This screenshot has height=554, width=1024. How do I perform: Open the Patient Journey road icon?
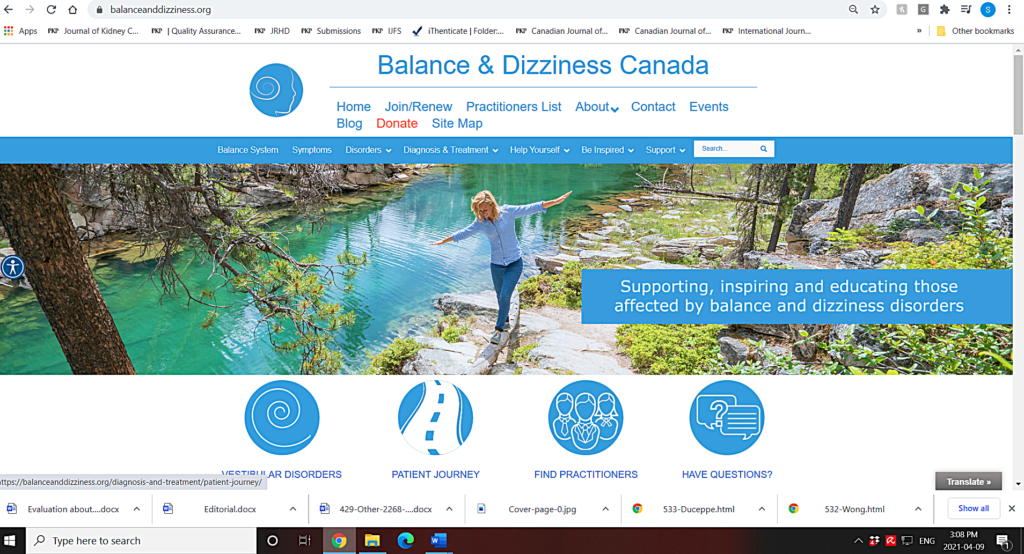click(436, 417)
